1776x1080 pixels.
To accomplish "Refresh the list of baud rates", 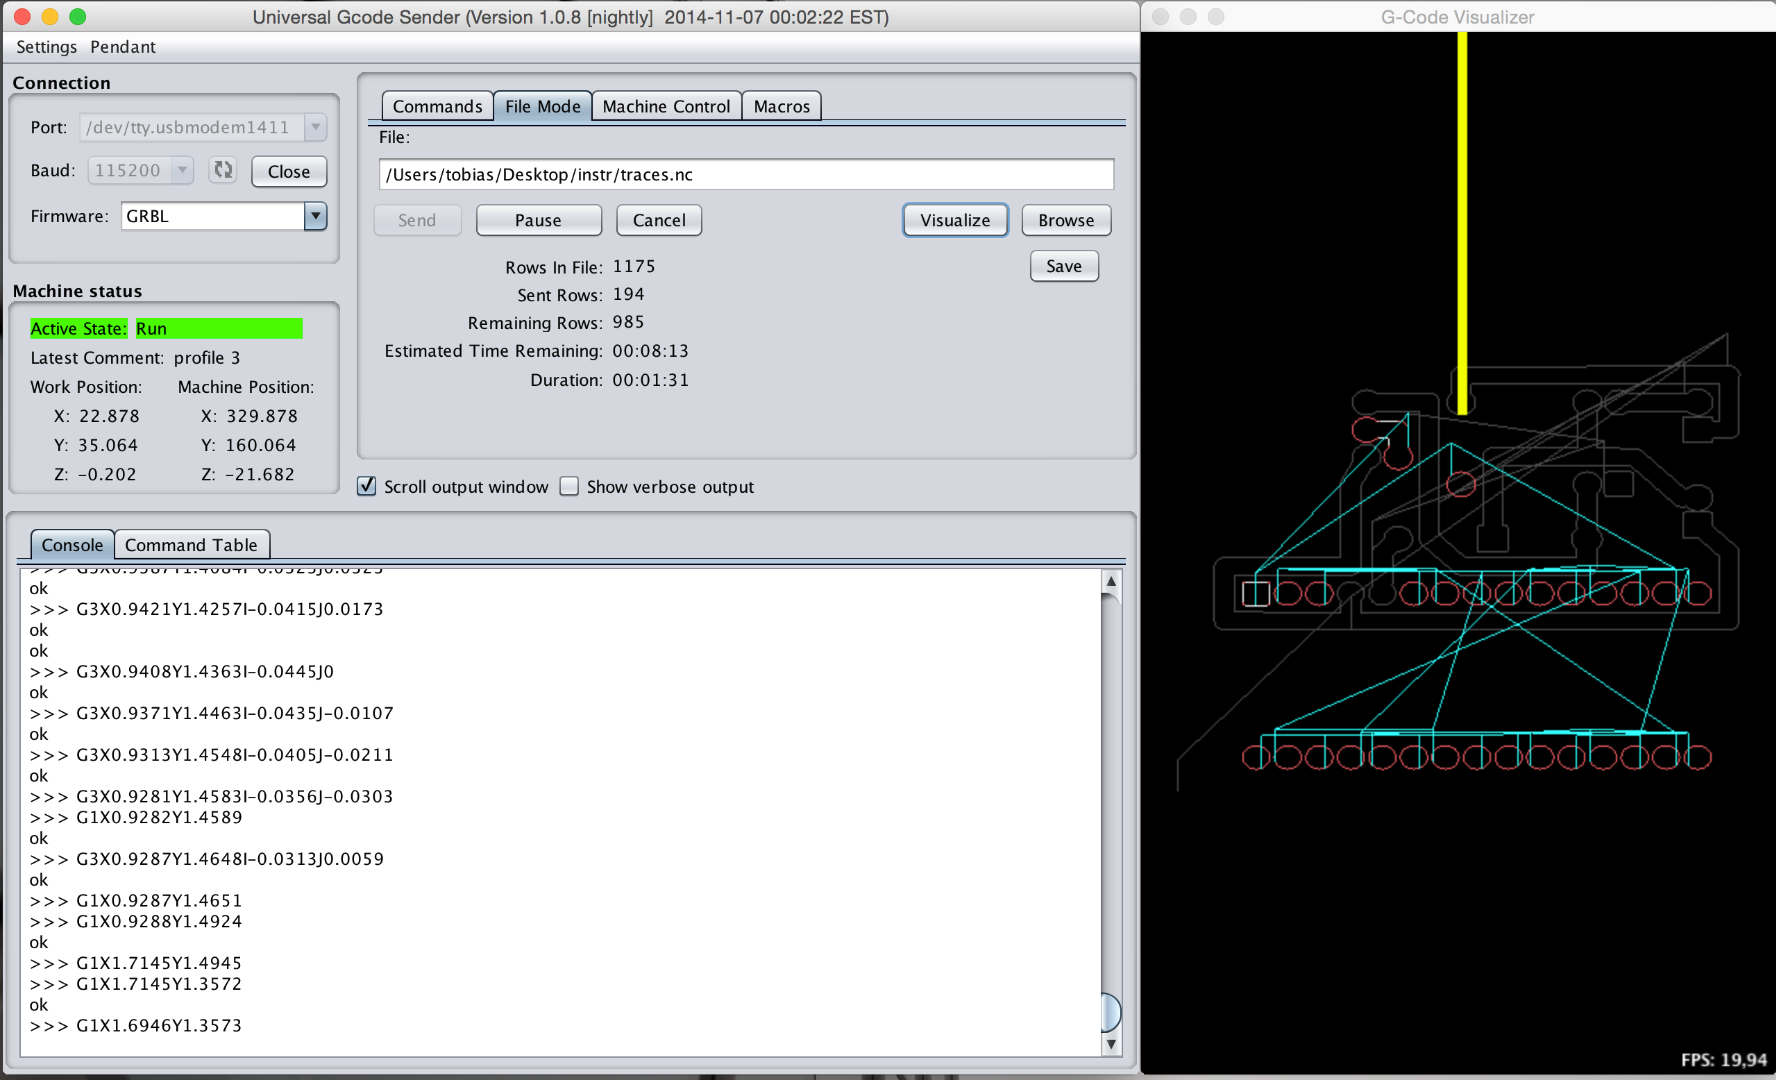I will point(222,170).
